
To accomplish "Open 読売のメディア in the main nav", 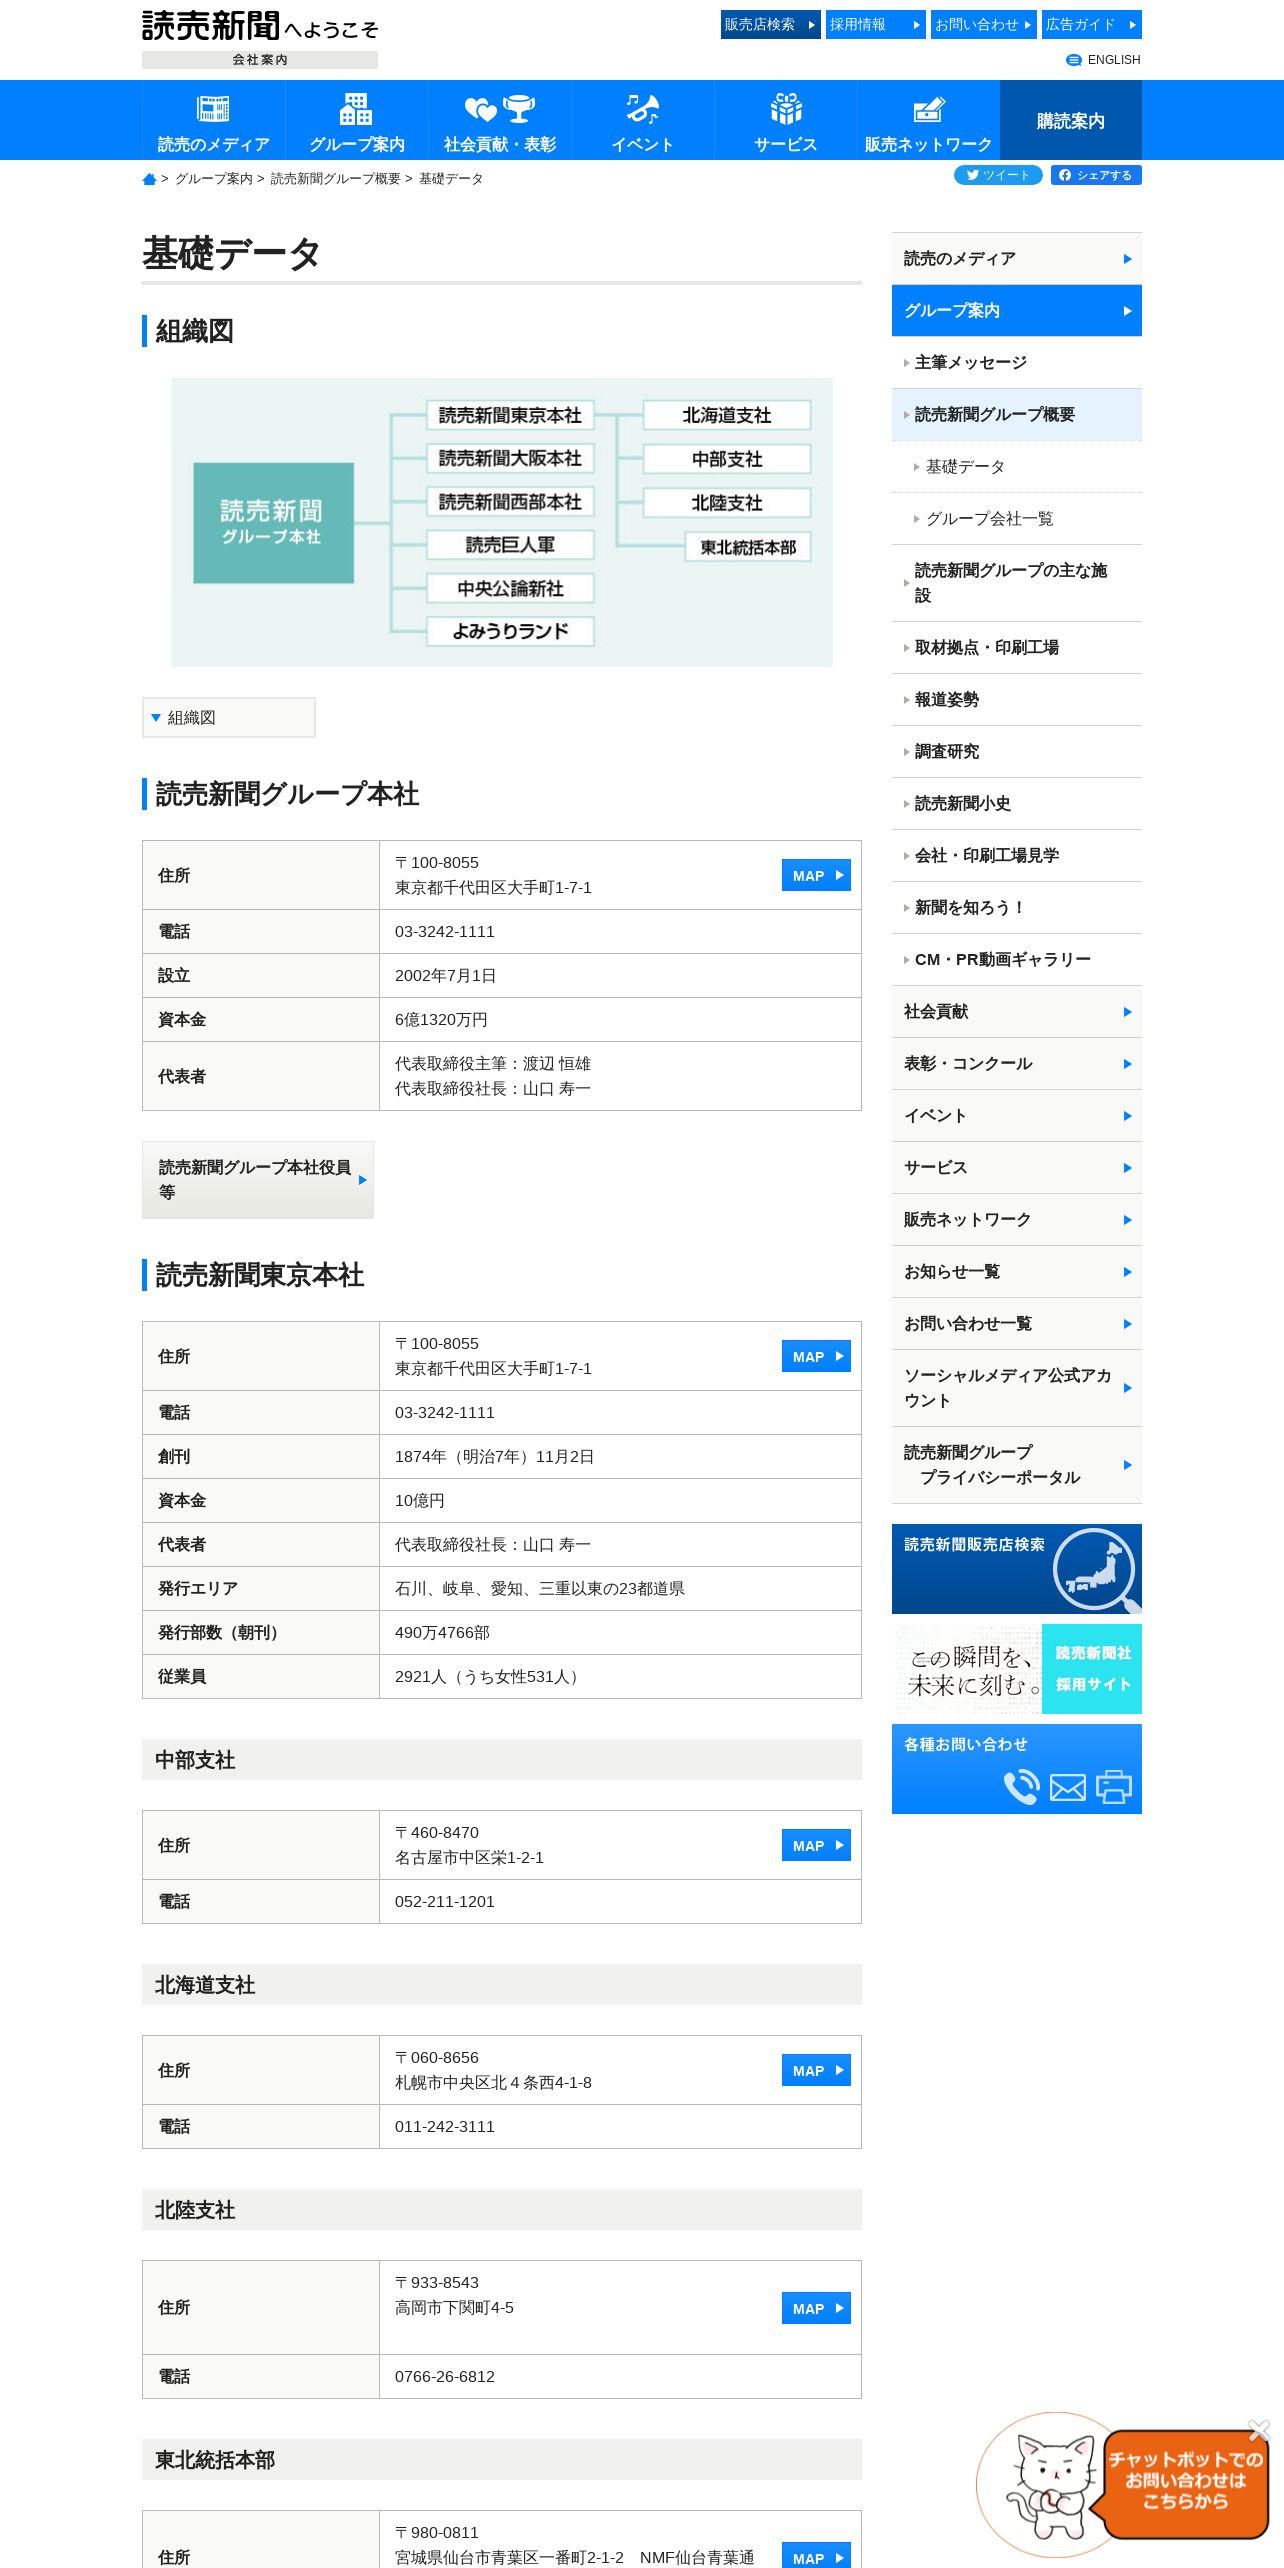I will [213, 120].
